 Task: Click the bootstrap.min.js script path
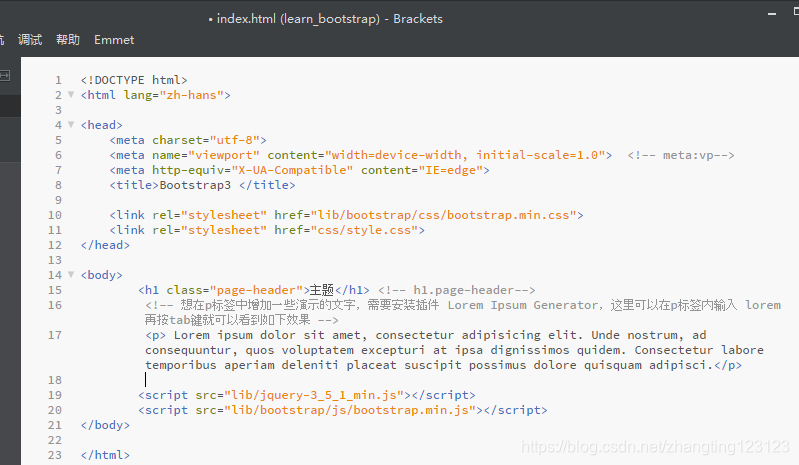coord(350,410)
